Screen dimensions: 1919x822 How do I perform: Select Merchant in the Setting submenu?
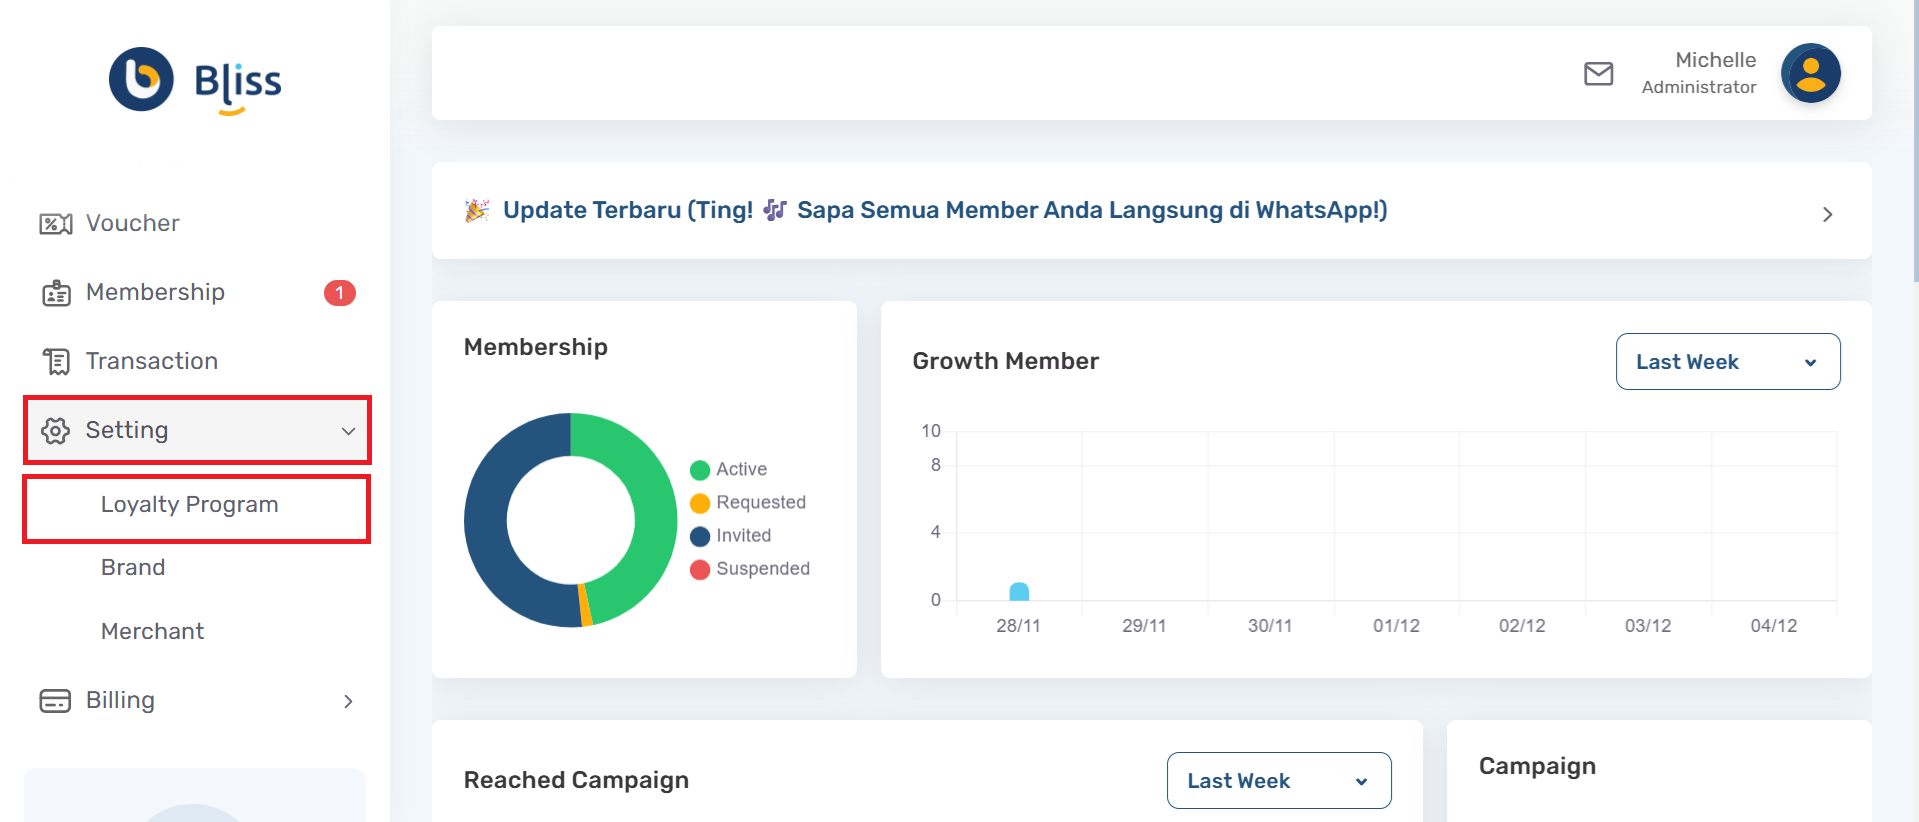click(x=153, y=632)
